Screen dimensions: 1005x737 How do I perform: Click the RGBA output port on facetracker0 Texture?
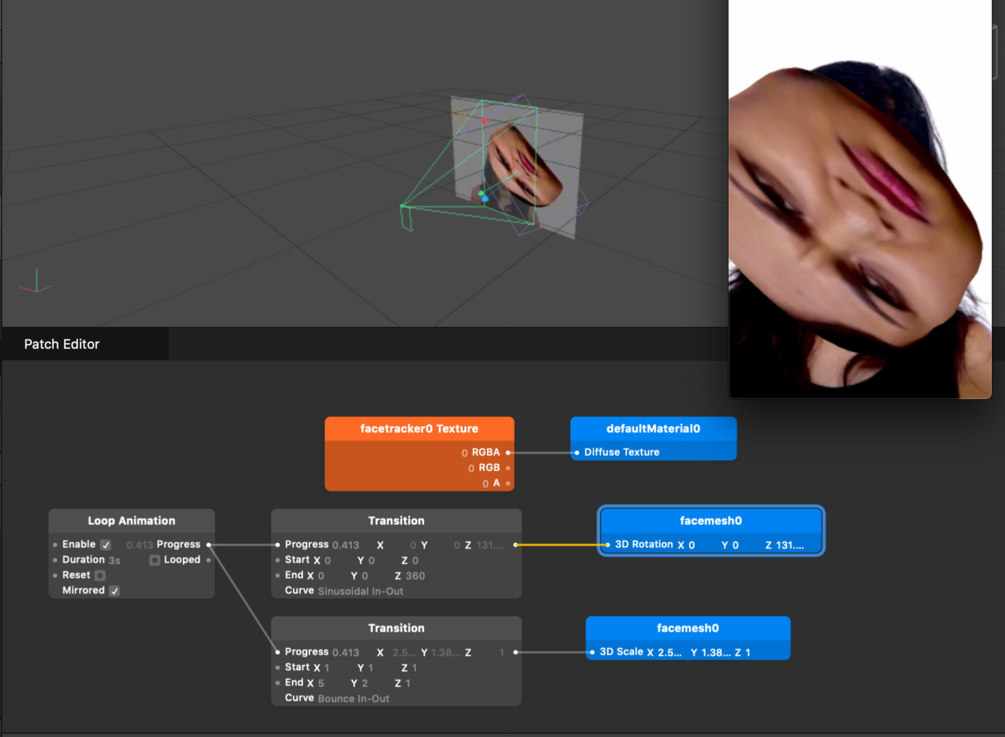click(x=508, y=452)
